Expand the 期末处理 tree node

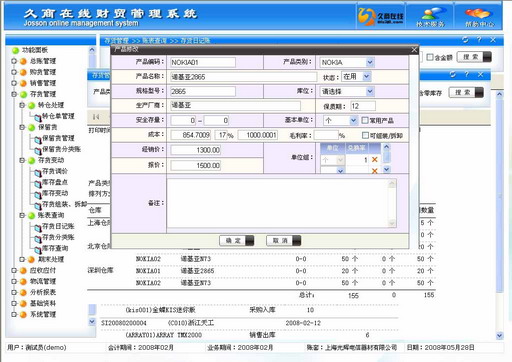click(22, 259)
